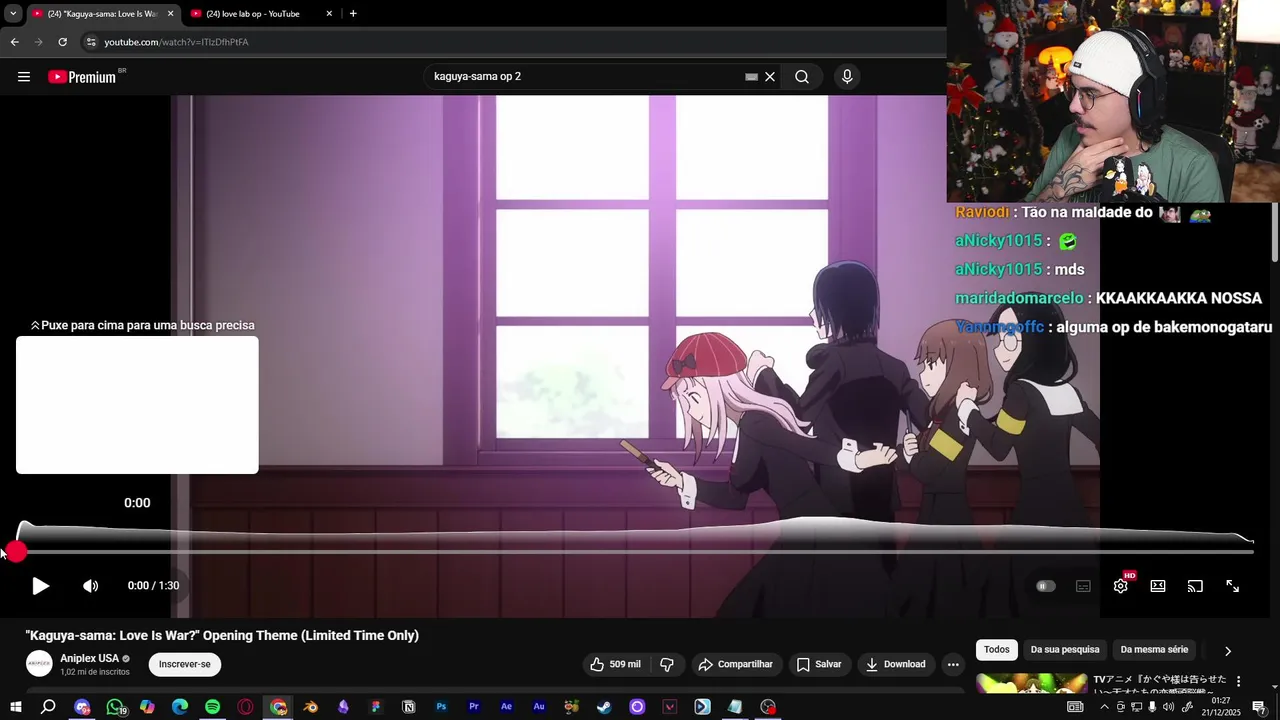The width and height of the screenshot is (1280, 720).
Task: Dislike the video
Action: coord(667,664)
